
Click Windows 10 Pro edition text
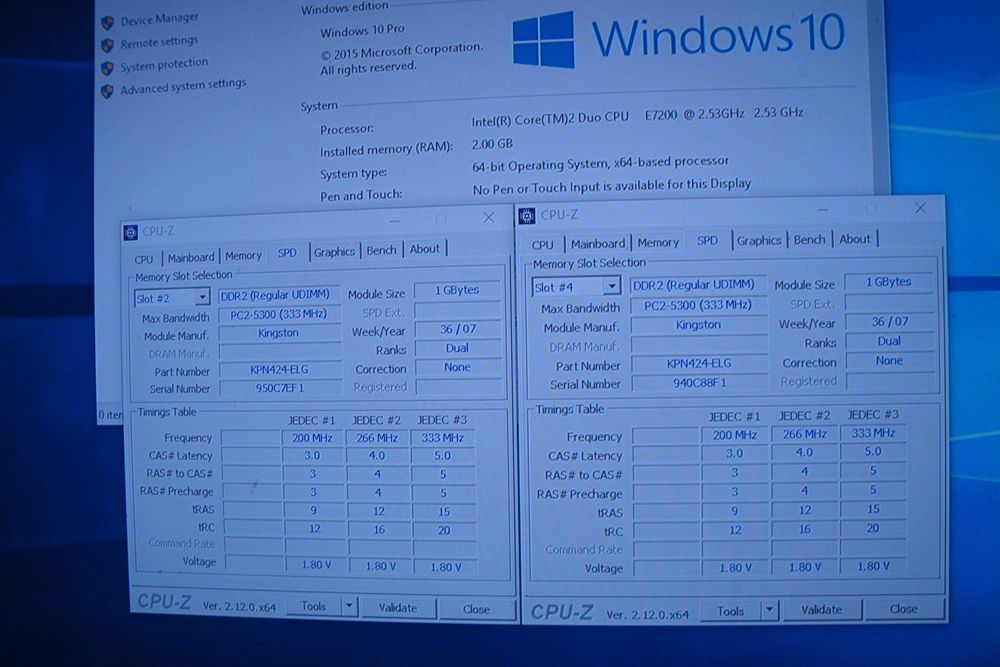pyautogui.click(x=362, y=31)
